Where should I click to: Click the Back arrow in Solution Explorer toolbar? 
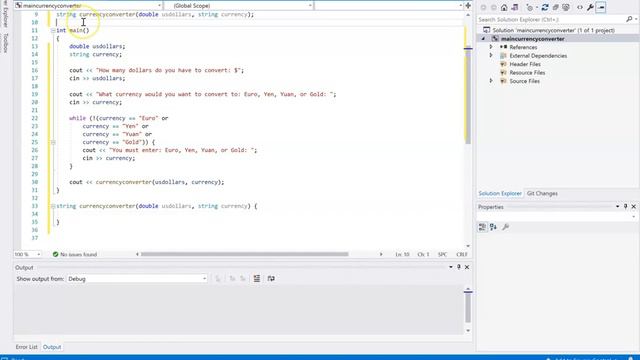[483, 7]
